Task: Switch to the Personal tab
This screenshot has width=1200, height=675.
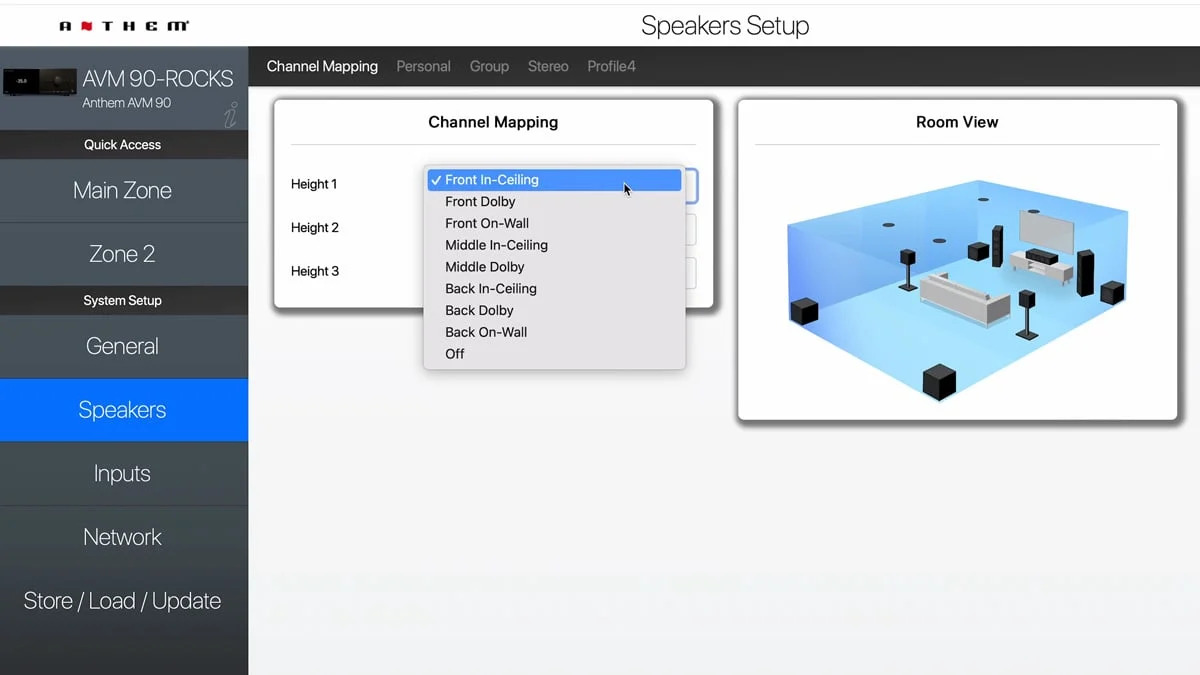Action: pos(423,66)
